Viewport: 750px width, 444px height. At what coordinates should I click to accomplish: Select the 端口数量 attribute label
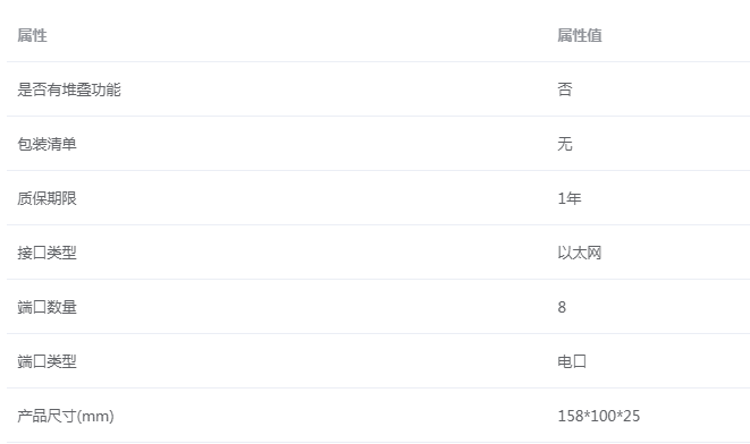point(47,307)
